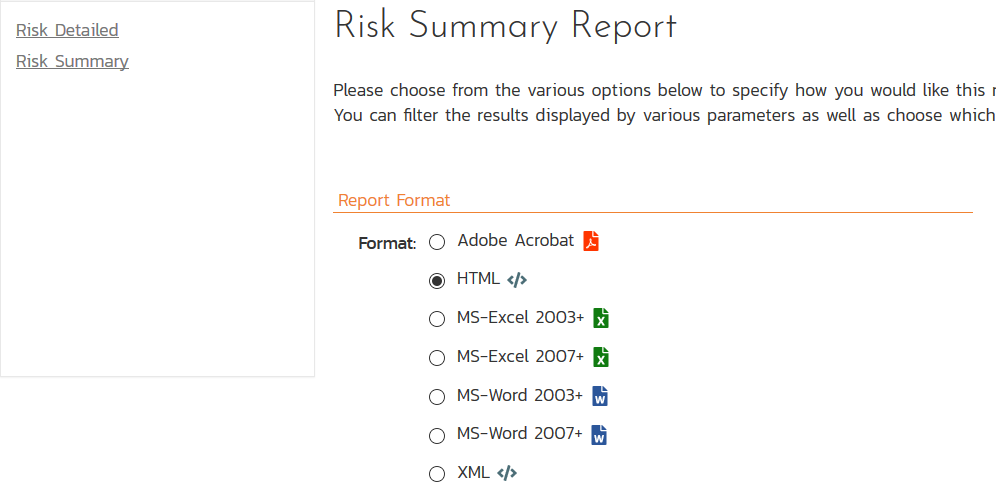The image size is (996, 497).
Task: Select the XML format radio button
Action: pos(437,474)
